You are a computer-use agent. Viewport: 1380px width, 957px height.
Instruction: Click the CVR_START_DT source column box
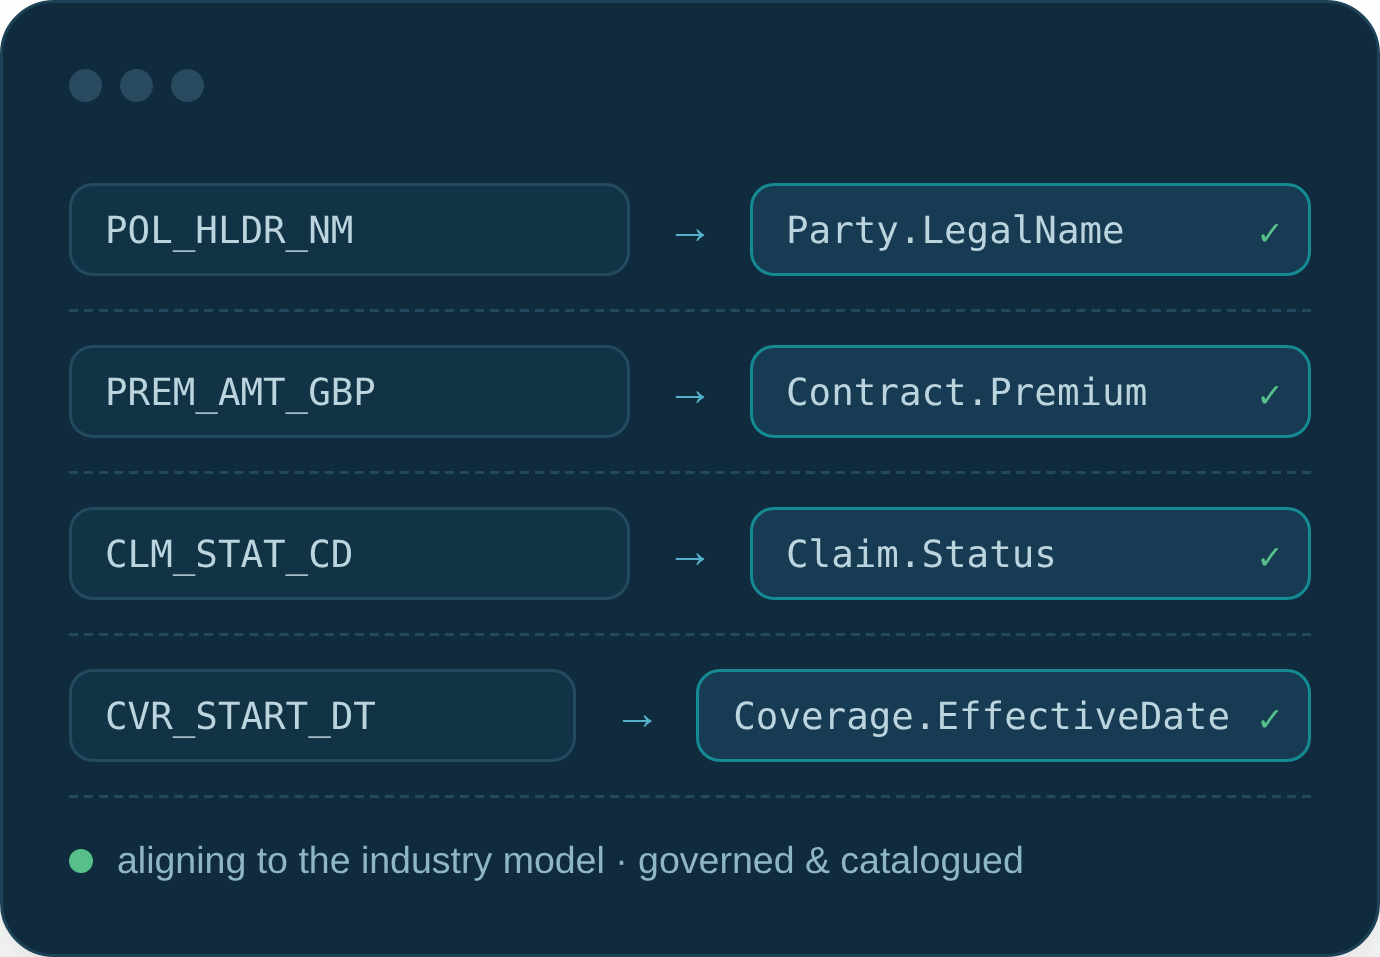322,716
